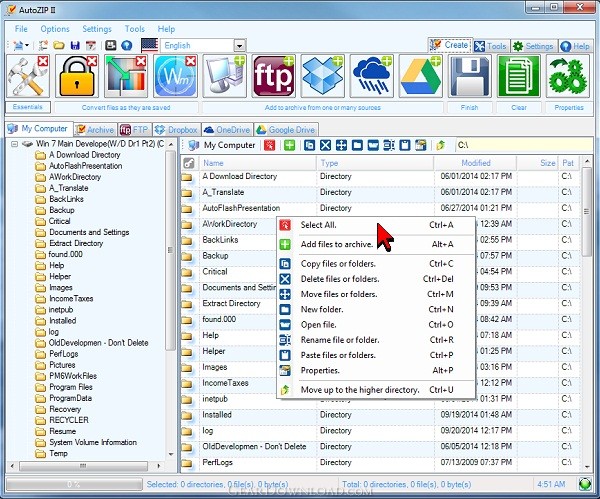Click the small blue save disk icon
The width and height of the screenshot is (600, 499).
pos(75,46)
